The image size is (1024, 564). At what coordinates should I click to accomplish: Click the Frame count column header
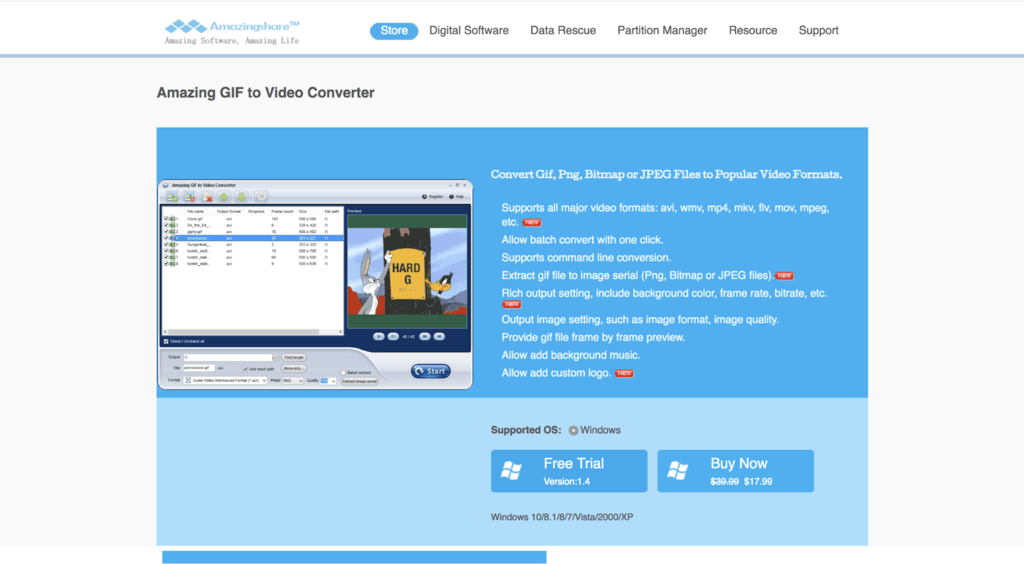282,212
